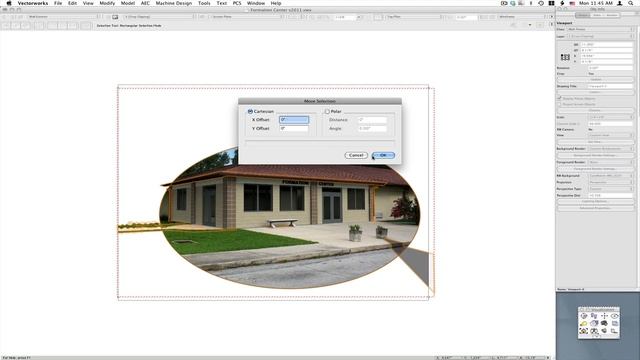Open the active layer dropdown in view bar
This screenshot has height=360, width=640.
pyautogui.click(x=160, y=17)
